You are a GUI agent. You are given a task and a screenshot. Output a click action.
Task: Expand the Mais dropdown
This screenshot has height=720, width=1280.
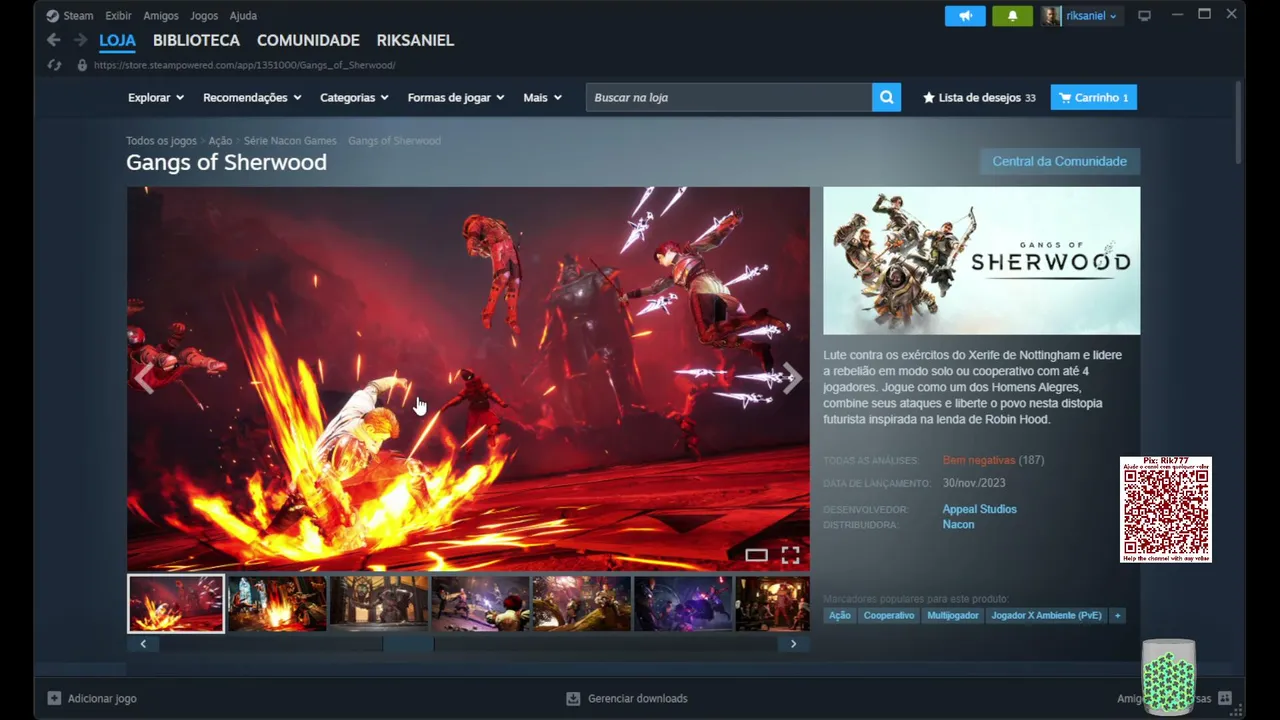pos(542,97)
